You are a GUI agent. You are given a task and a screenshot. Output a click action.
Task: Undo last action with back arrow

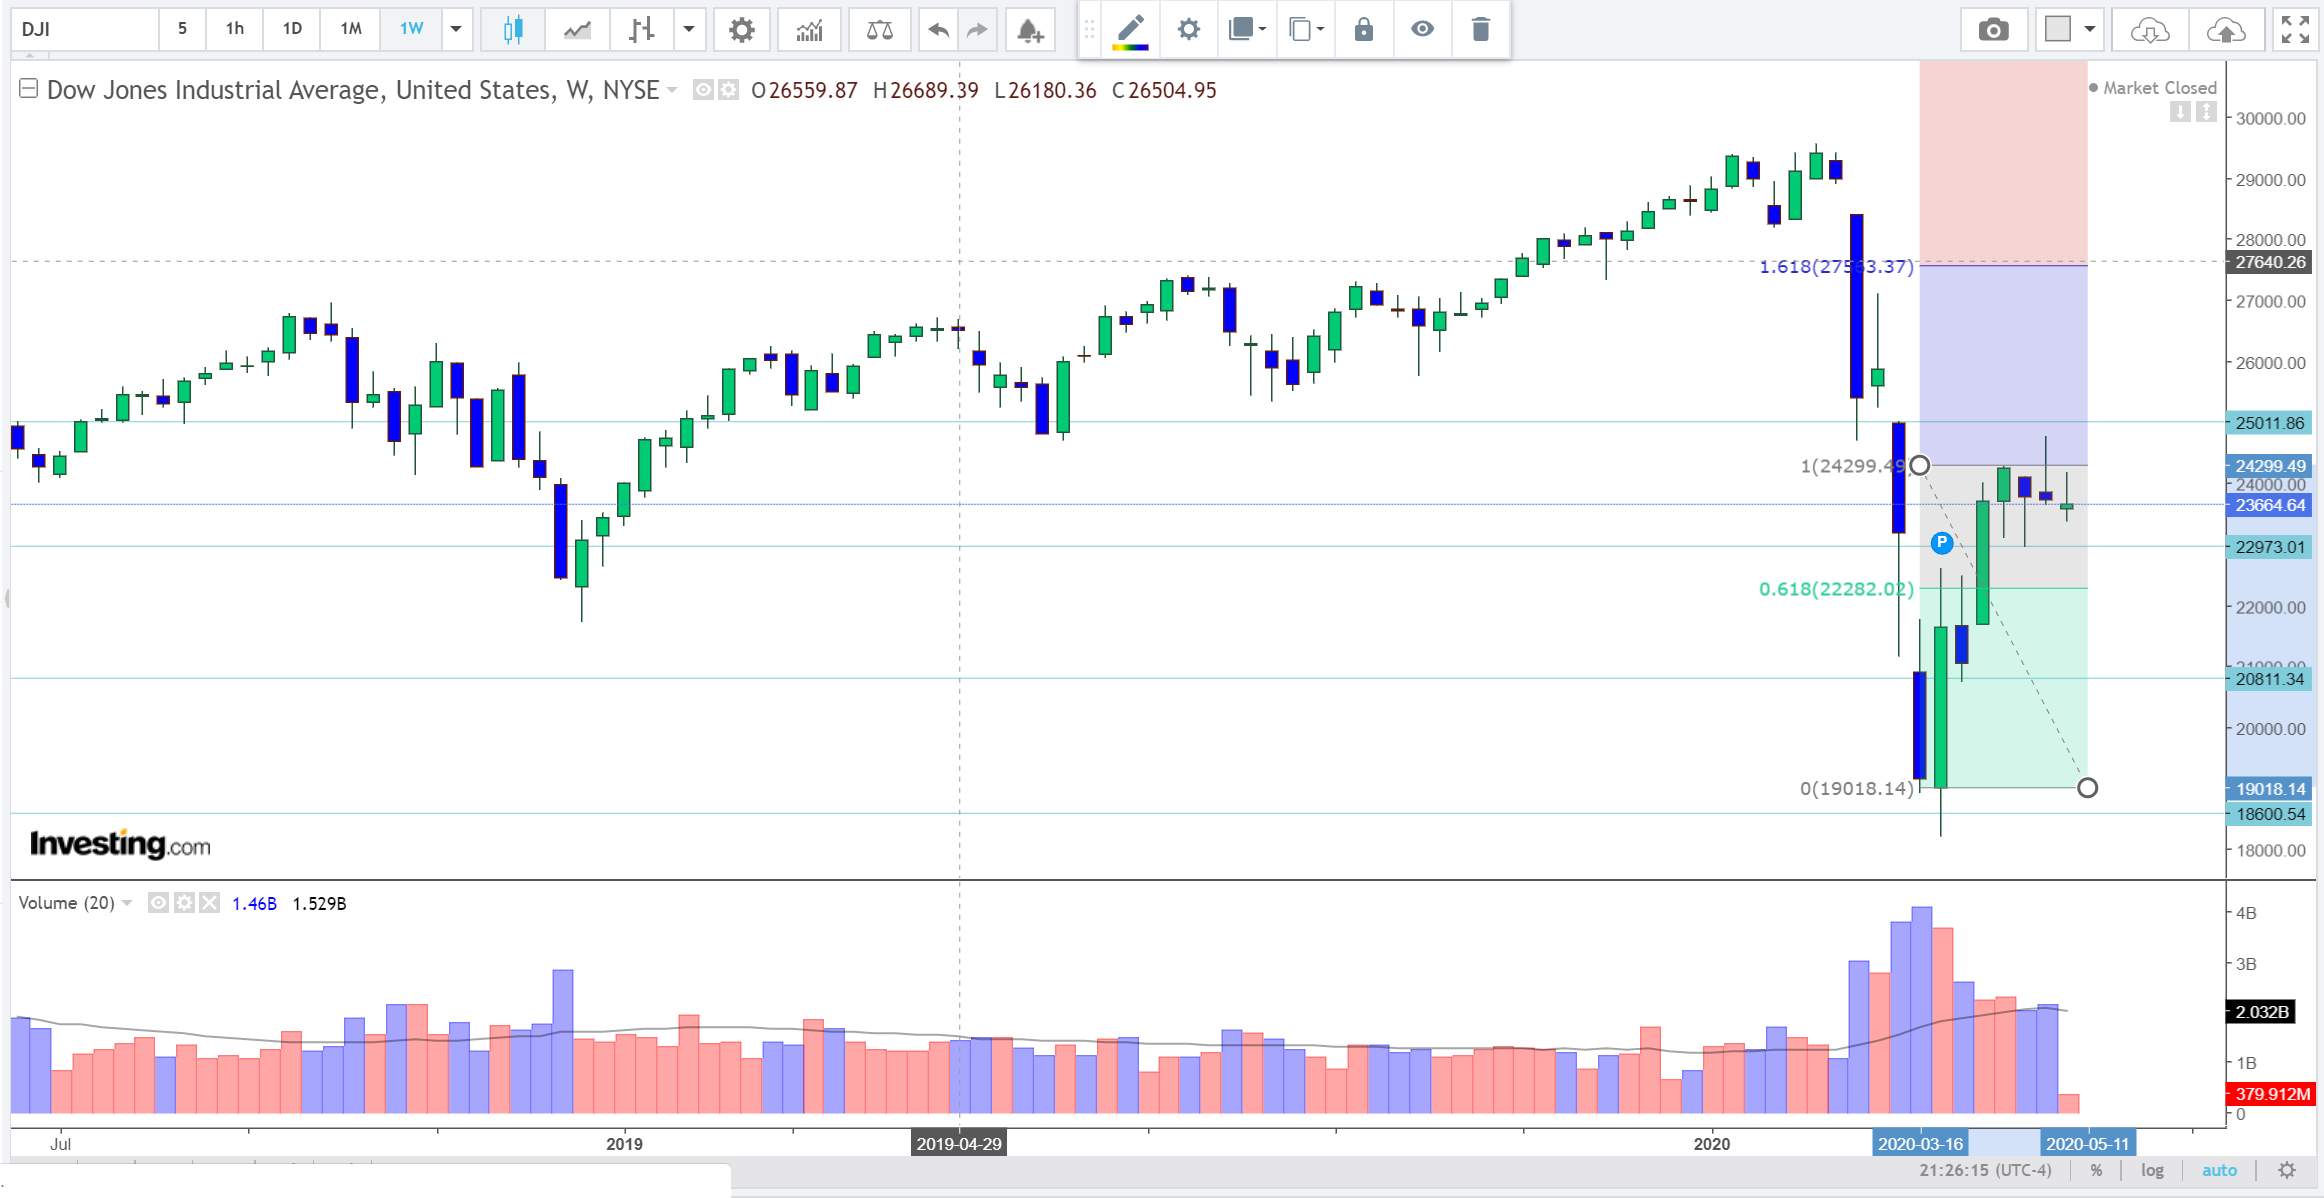click(x=938, y=29)
